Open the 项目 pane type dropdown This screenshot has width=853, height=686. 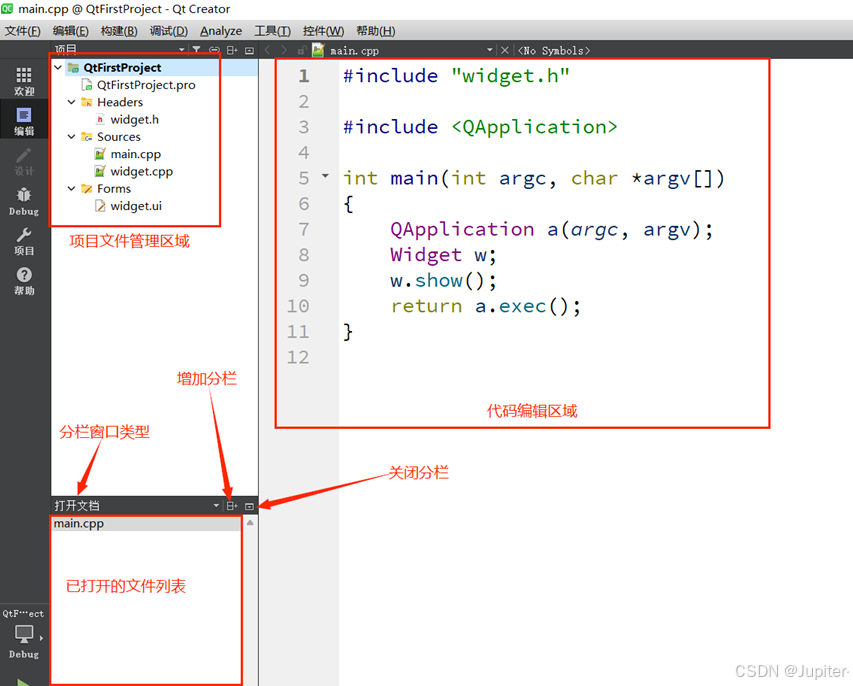(182, 50)
